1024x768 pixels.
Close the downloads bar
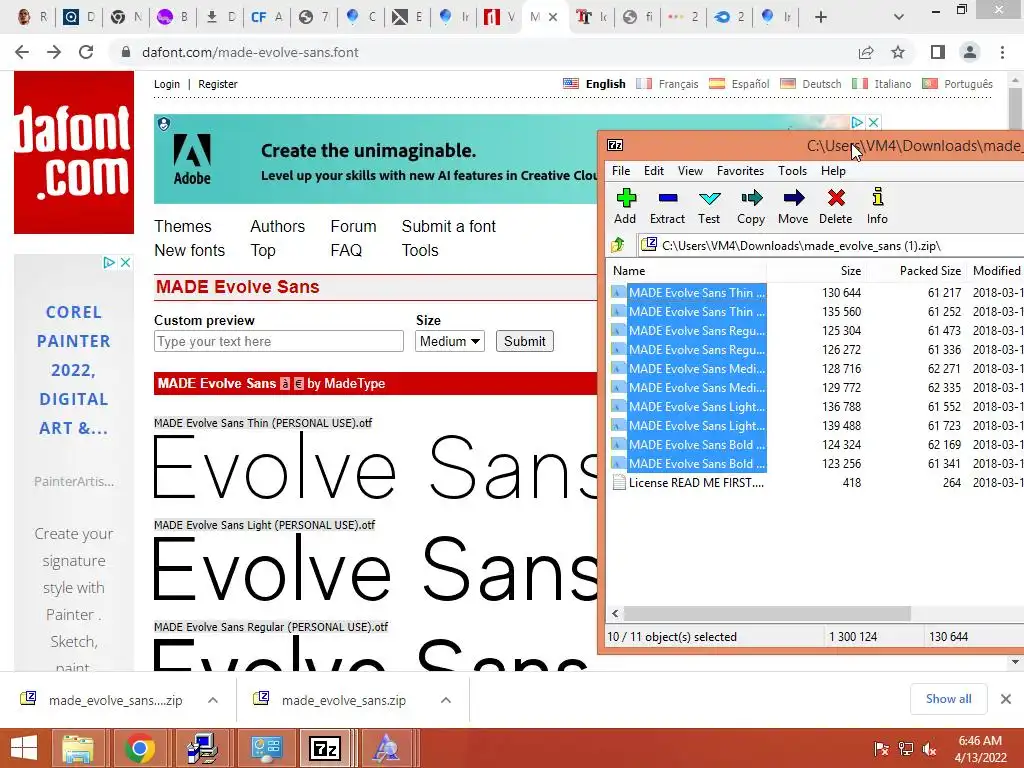tap(1006, 699)
